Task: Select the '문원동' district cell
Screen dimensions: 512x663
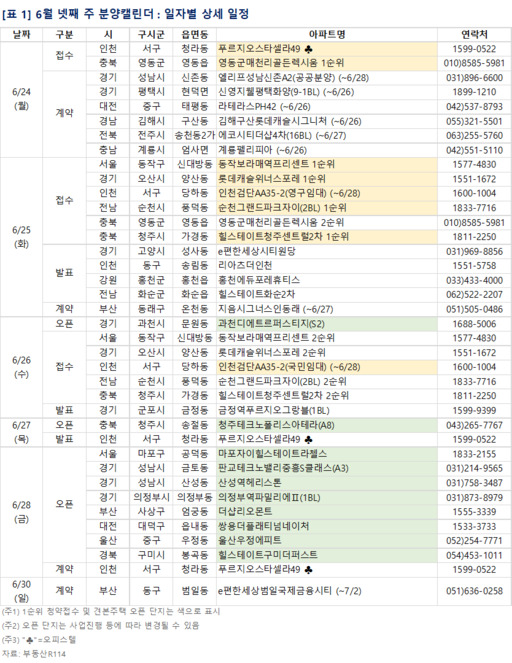Action: coord(194,324)
